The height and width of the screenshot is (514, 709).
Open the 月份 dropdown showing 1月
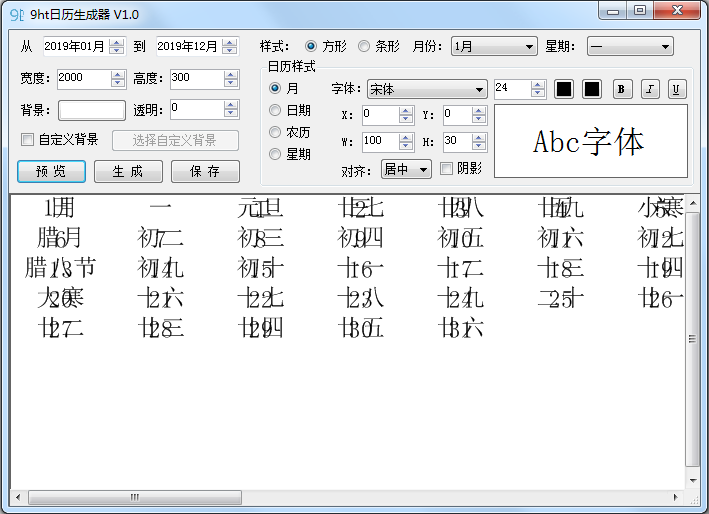[494, 46]
